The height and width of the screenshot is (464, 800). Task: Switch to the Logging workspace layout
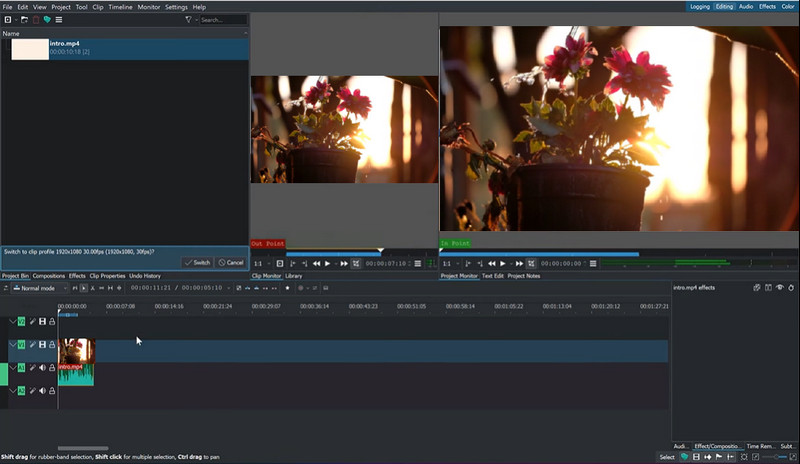699,7
